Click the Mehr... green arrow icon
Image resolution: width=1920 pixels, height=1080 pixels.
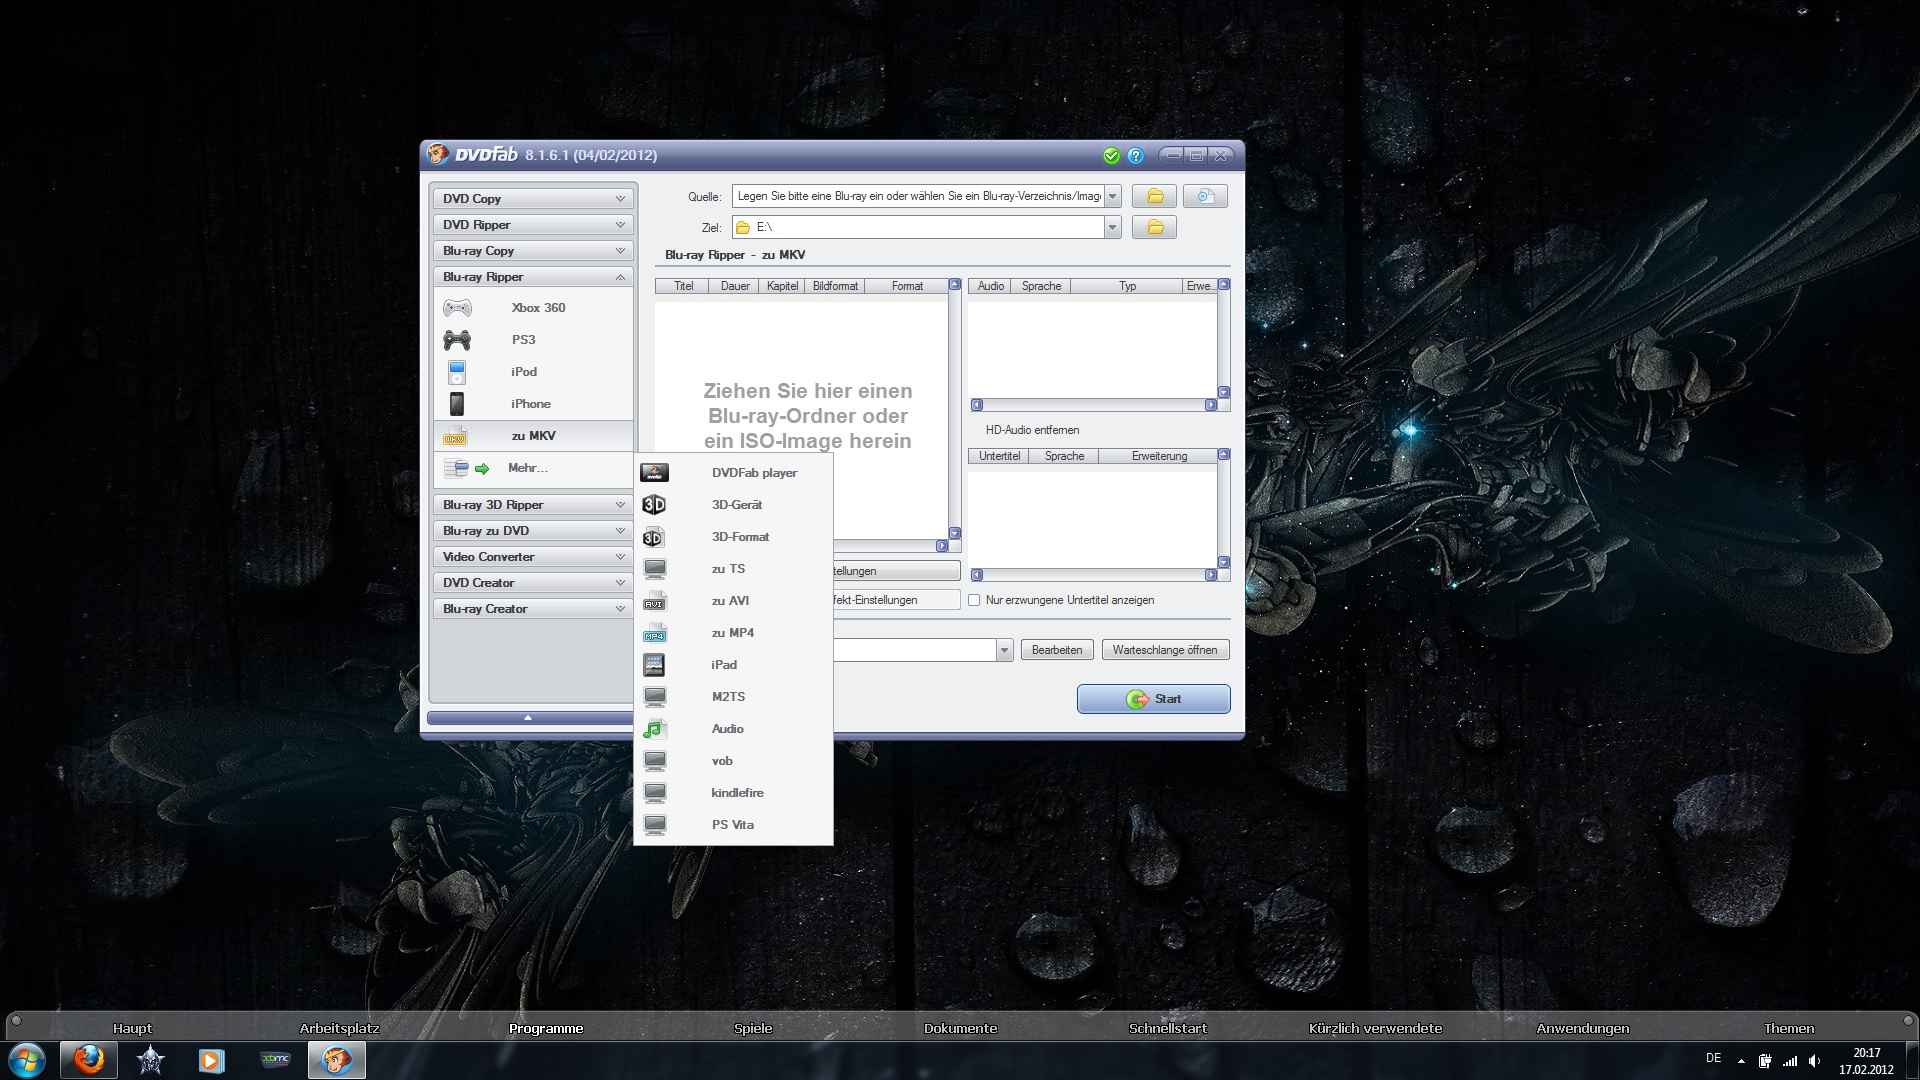[482, 468]
